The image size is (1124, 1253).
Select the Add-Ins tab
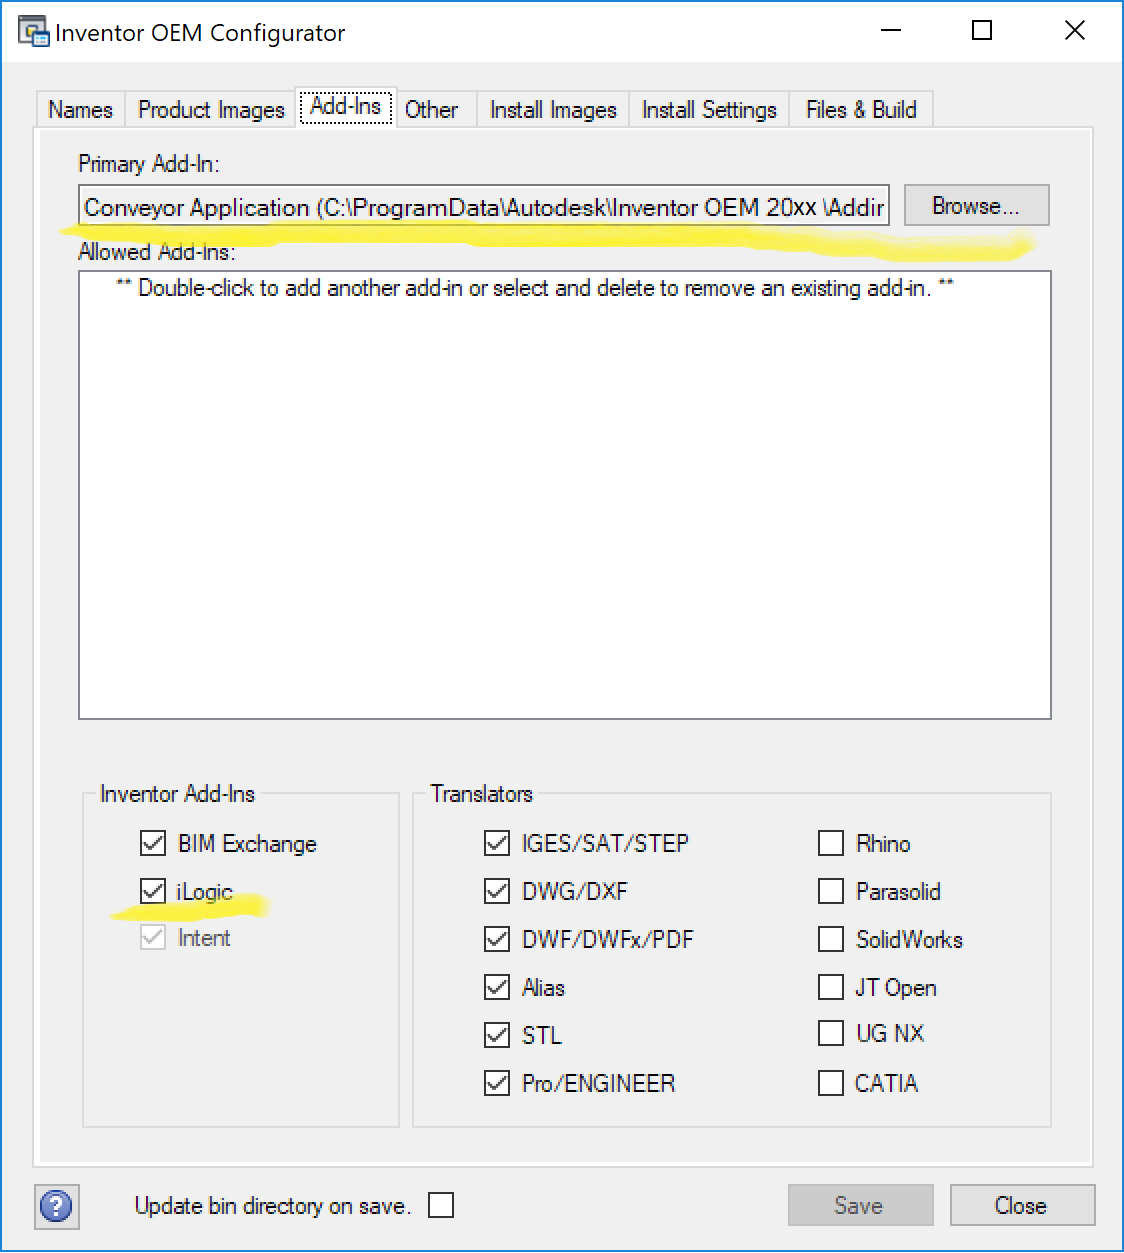[346, 106]
